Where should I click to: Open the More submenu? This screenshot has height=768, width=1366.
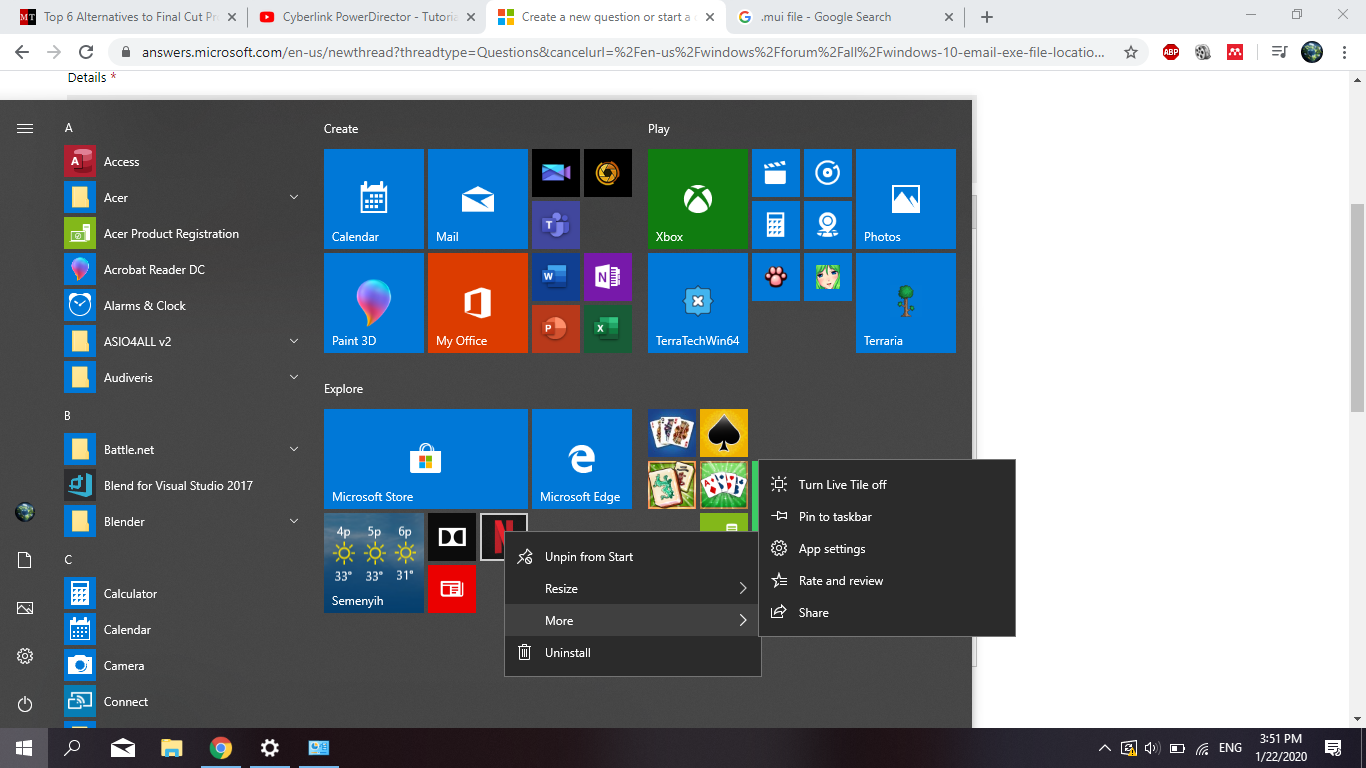(633, 621)
